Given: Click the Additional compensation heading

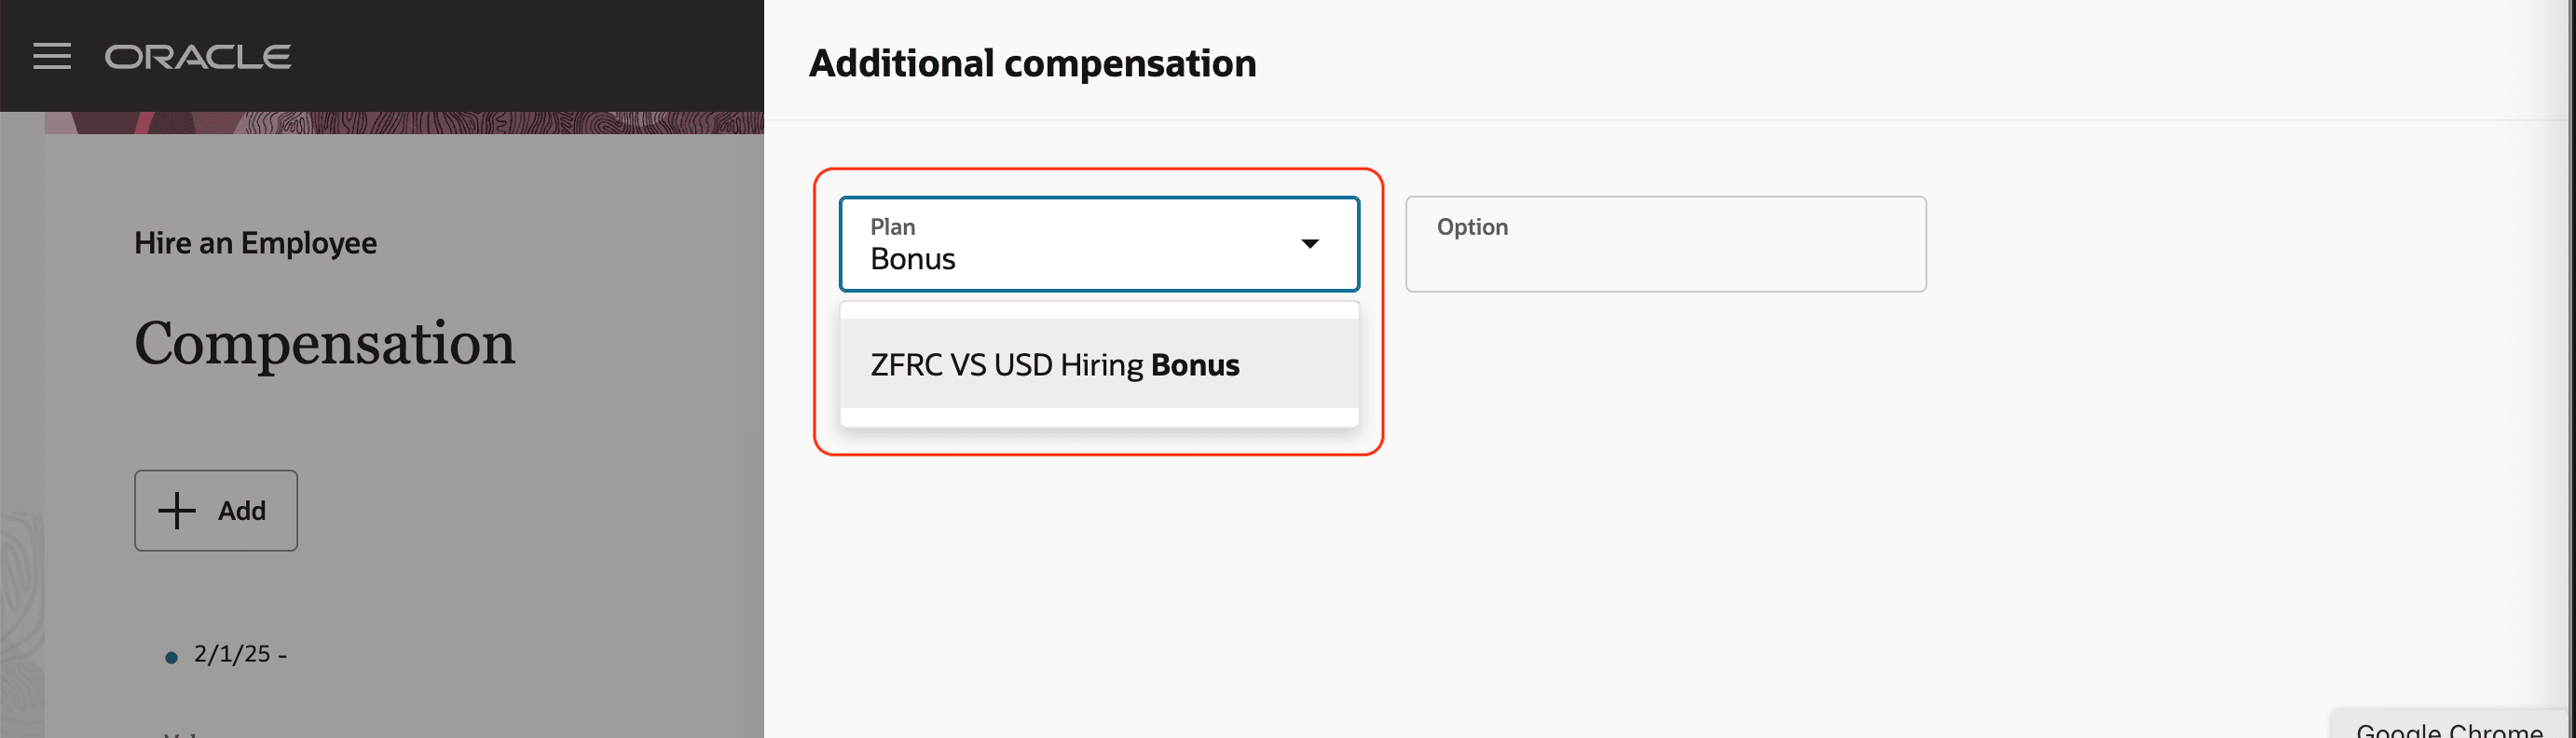Looking at the screenshot, I should click(1032, 64).
